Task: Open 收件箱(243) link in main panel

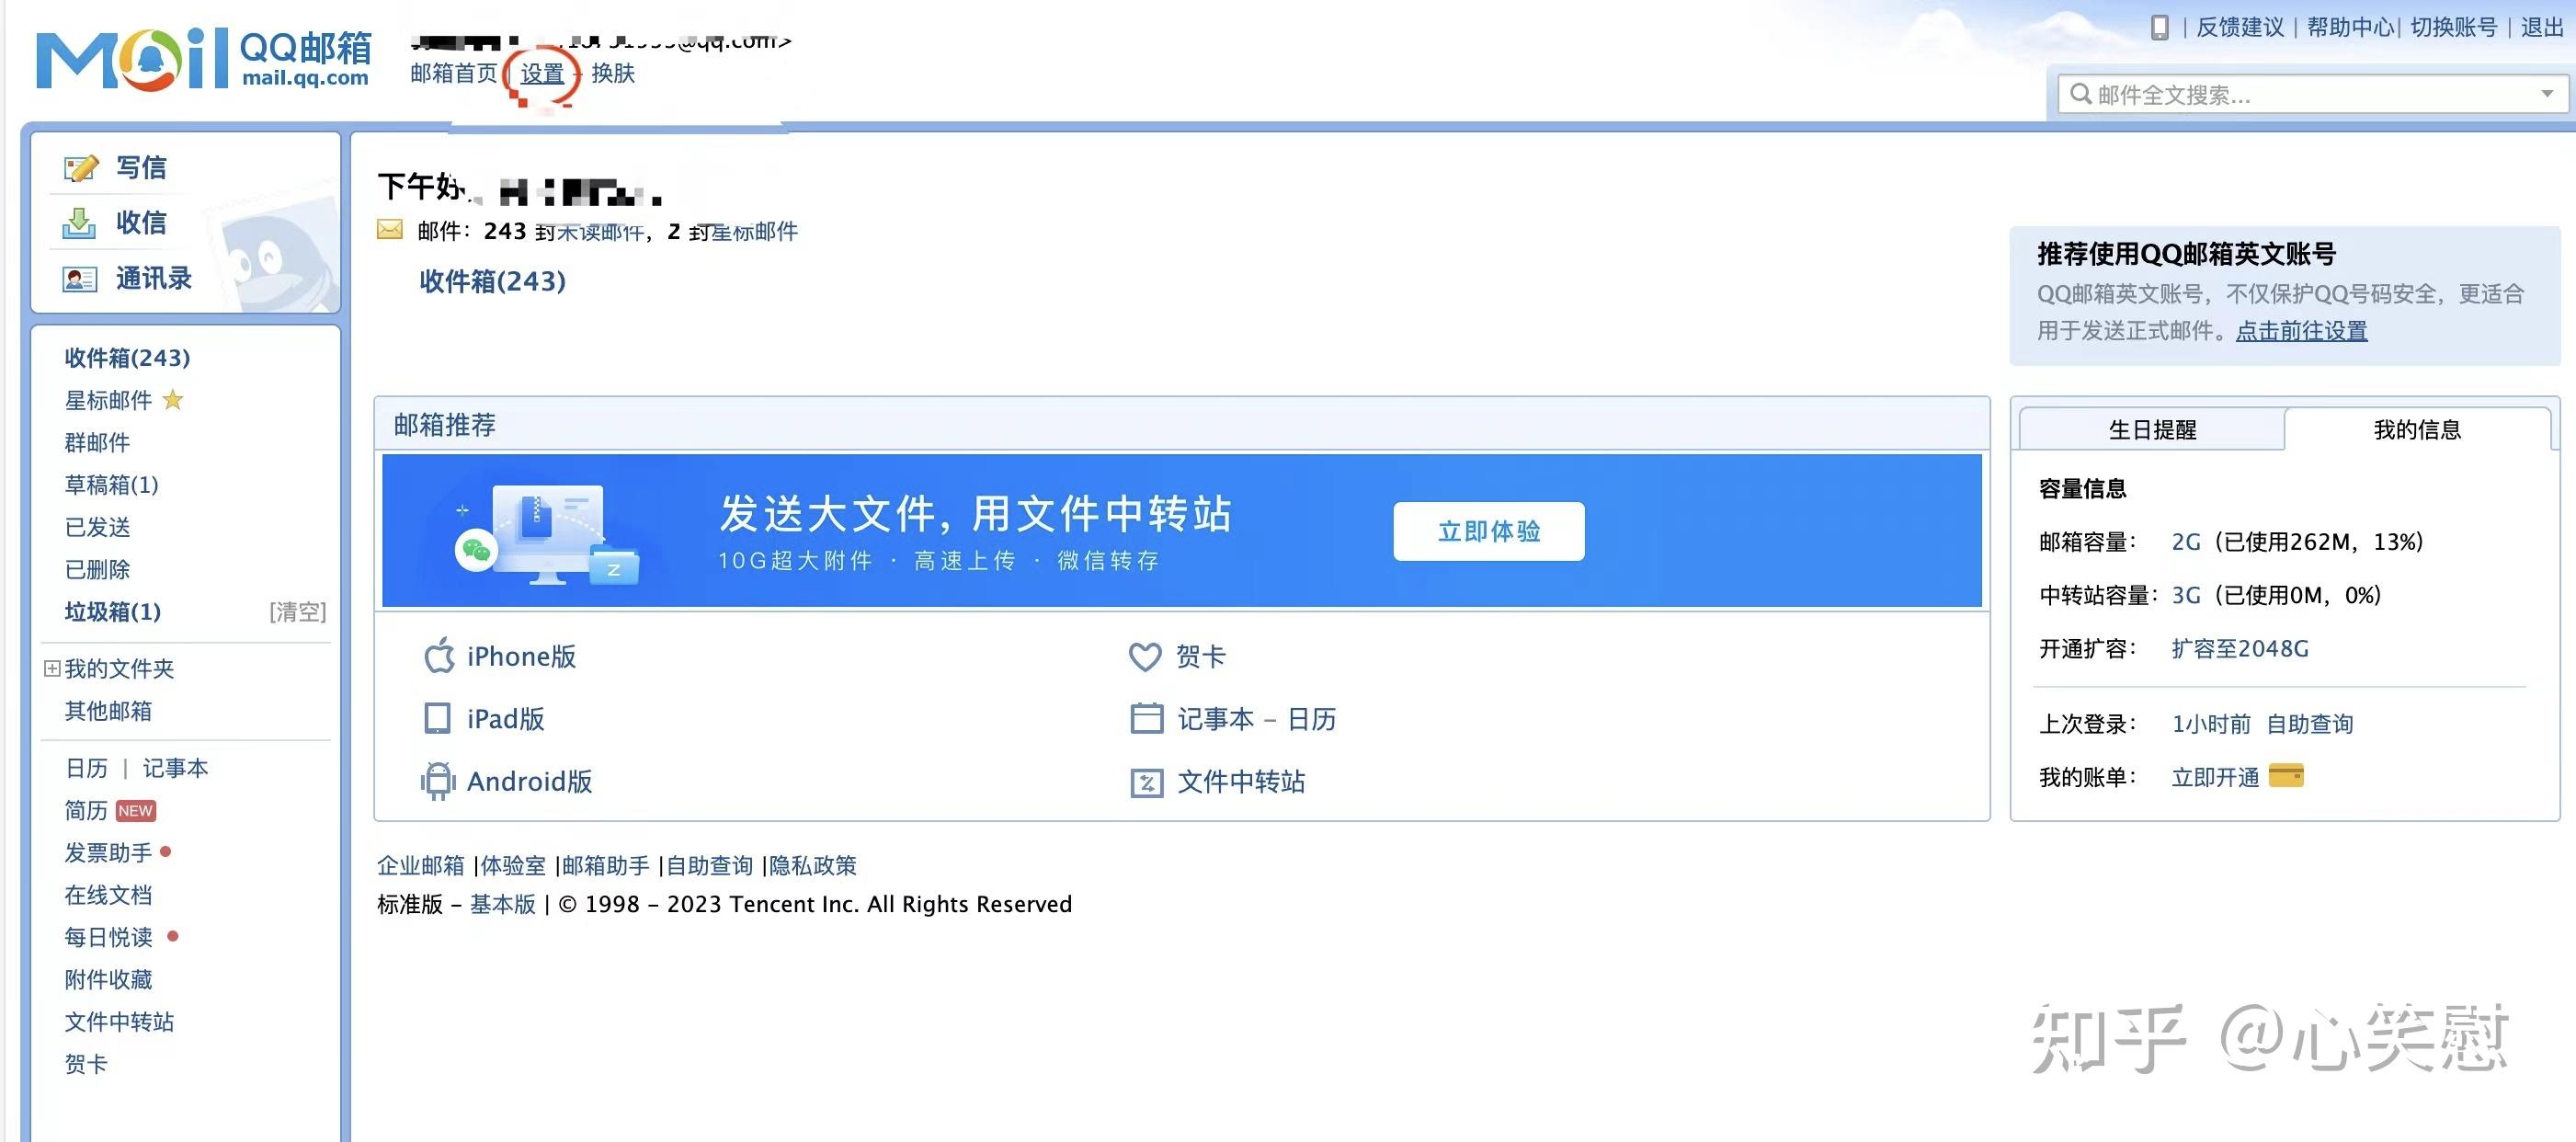Action: click(492, 281)
